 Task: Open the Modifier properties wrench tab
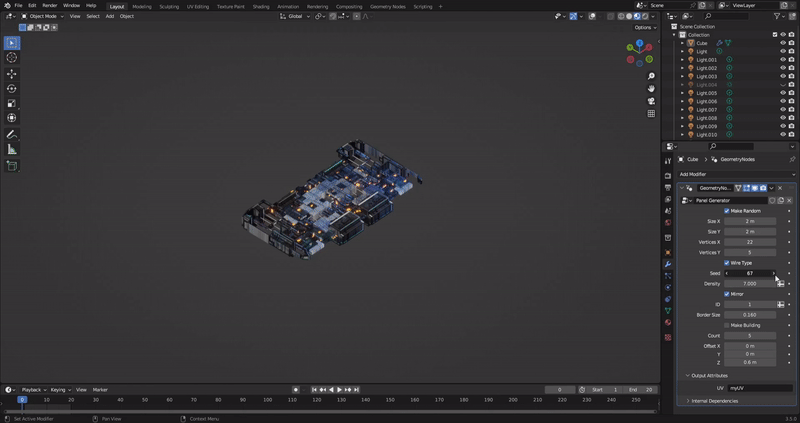click(668, 264)
